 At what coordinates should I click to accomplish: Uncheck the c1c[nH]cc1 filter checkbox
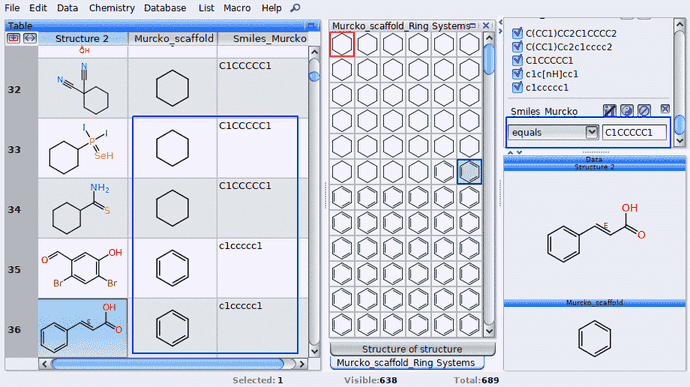point(518,74)
